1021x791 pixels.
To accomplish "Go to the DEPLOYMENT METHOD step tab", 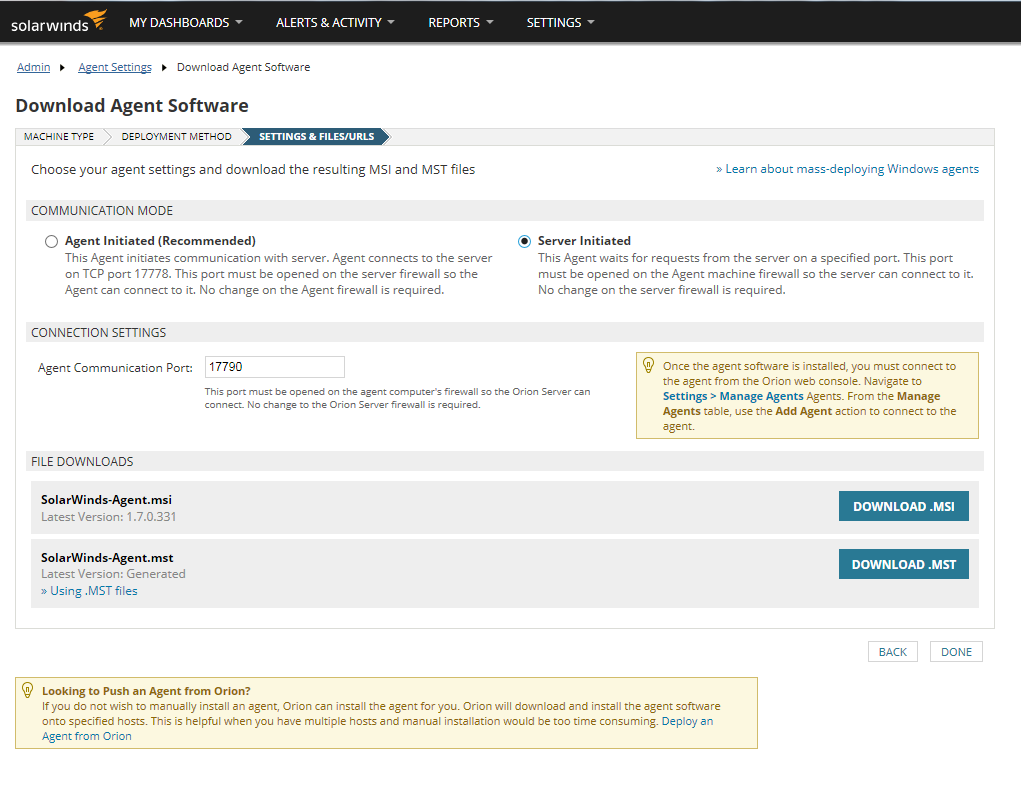I will [x=176, y=137].
